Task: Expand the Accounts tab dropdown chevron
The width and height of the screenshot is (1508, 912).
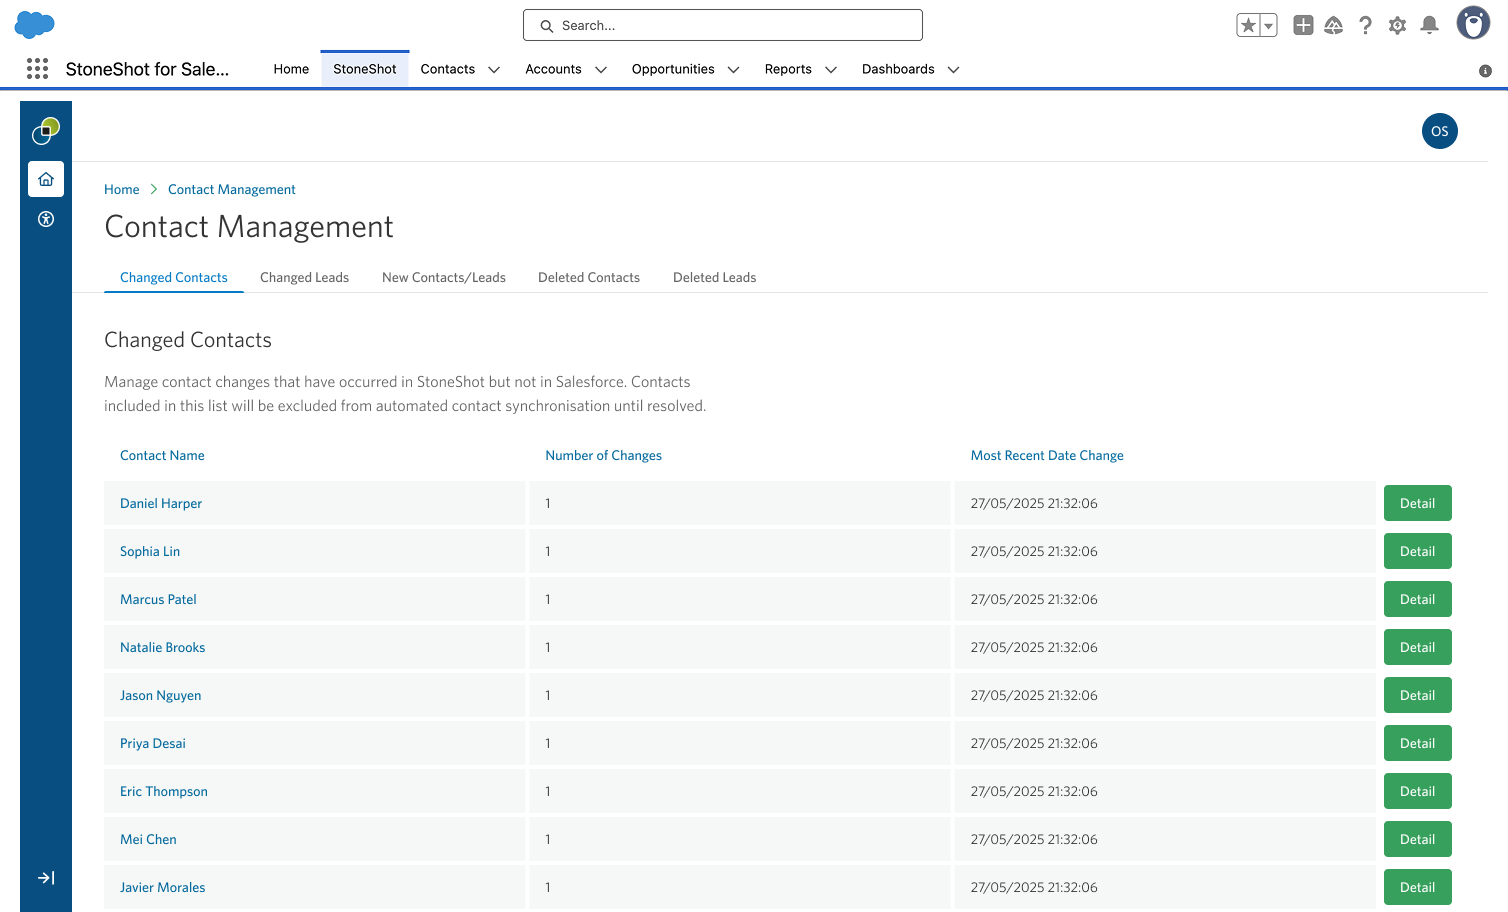Action: click(601, 70)
